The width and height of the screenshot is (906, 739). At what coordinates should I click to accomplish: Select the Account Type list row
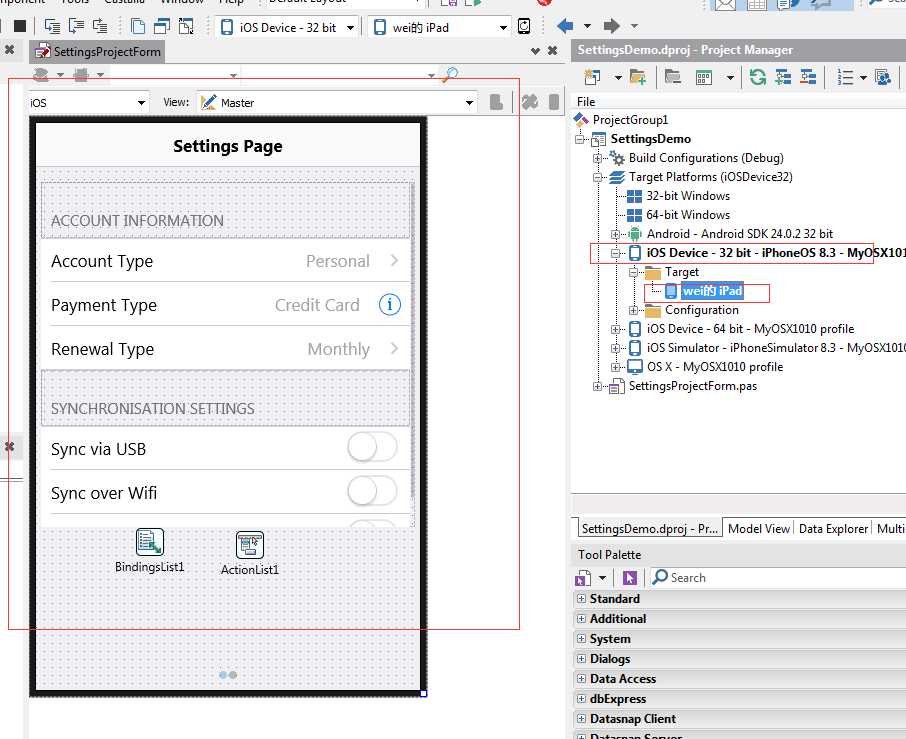point(226,261)
